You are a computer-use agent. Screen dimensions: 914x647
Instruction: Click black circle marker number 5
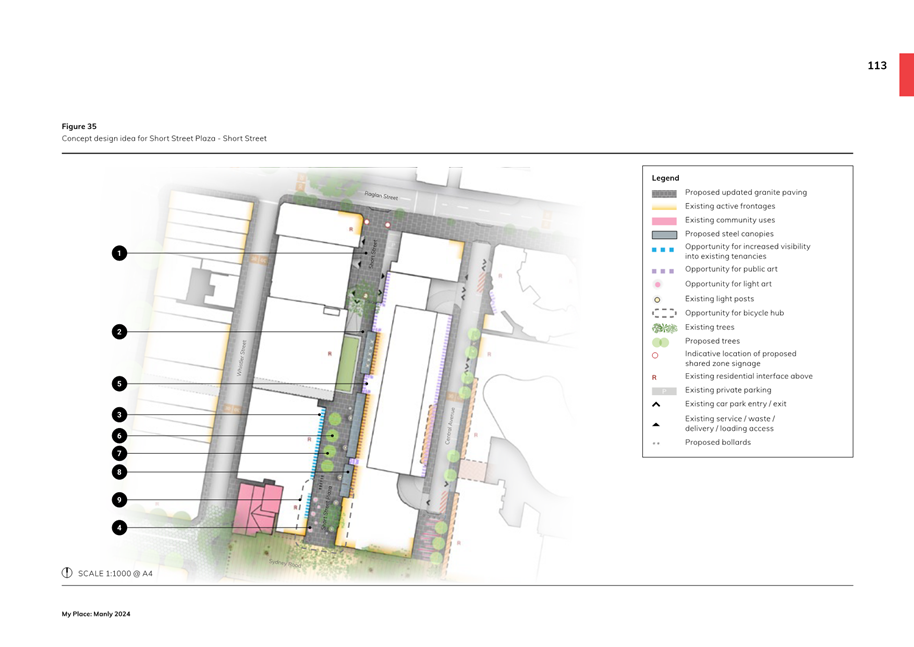tap(119, 384)
